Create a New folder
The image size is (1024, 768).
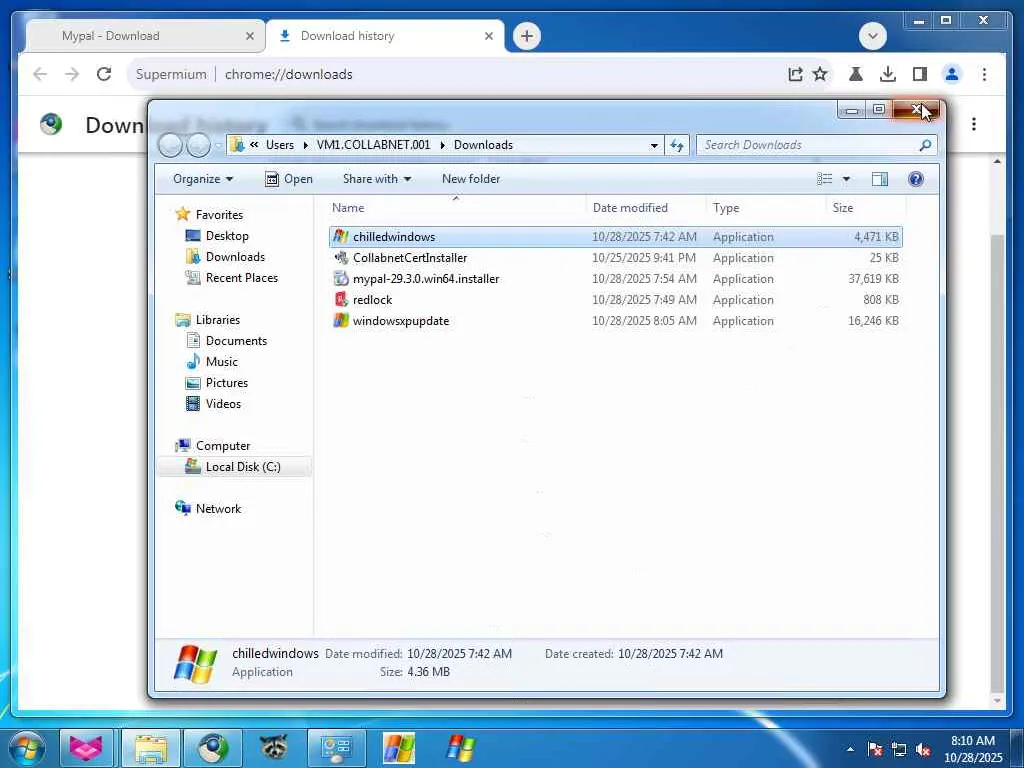pyautogui.click(x=471, y=179)
